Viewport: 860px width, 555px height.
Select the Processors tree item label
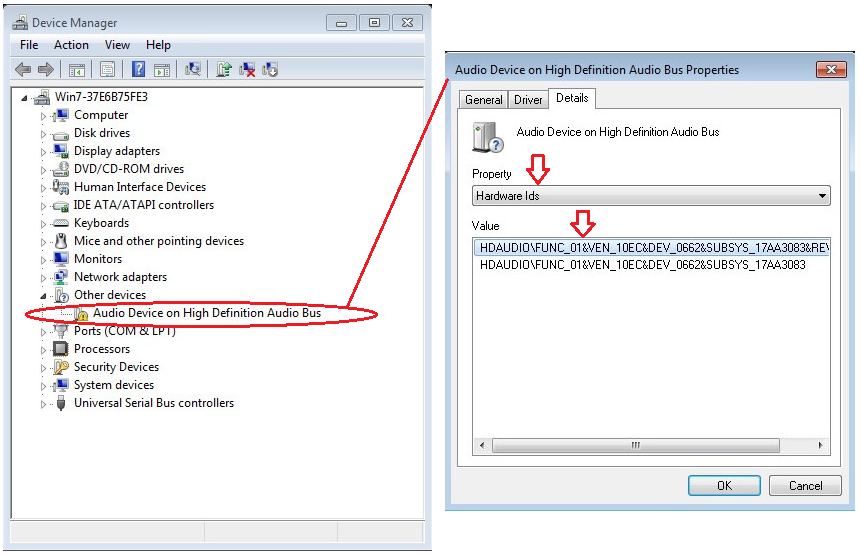pos(102,349)
